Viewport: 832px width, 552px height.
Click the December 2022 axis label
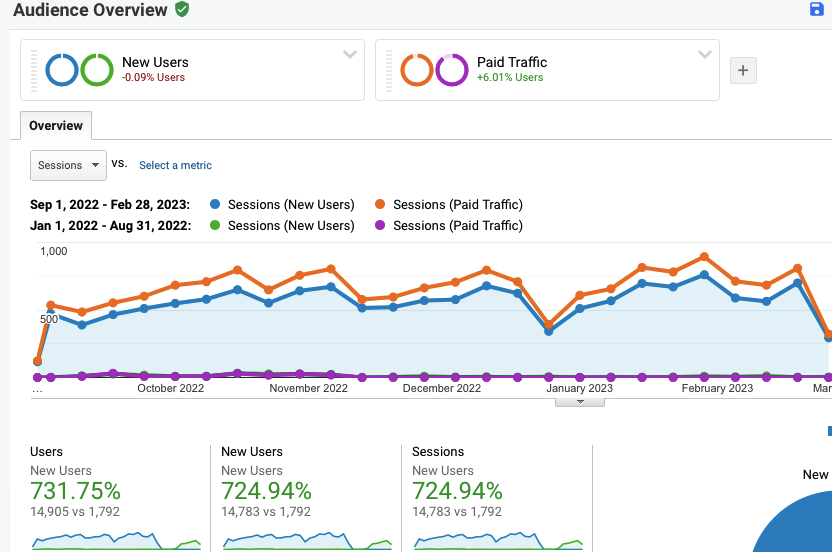point(442,388)
